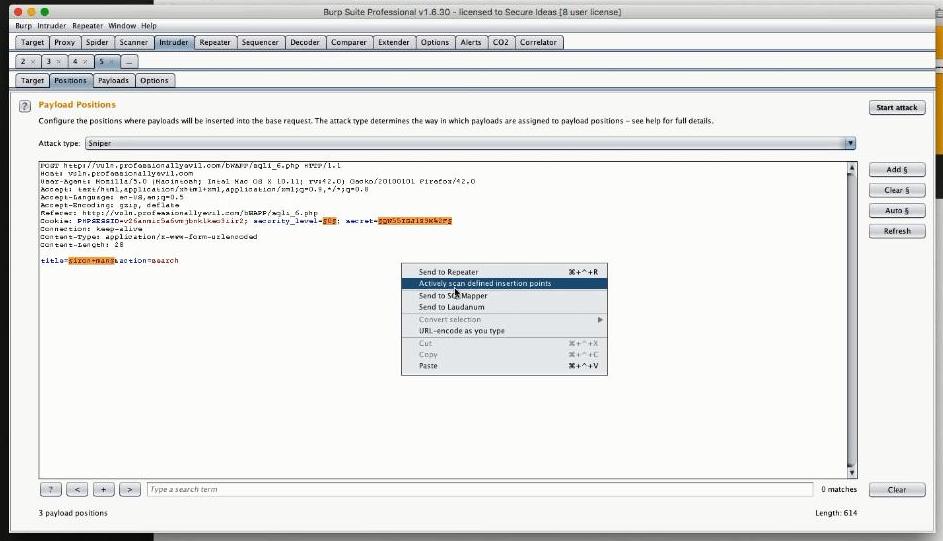Click the Auto § button
Screen dimensions: 943x541
coord(897,210)
